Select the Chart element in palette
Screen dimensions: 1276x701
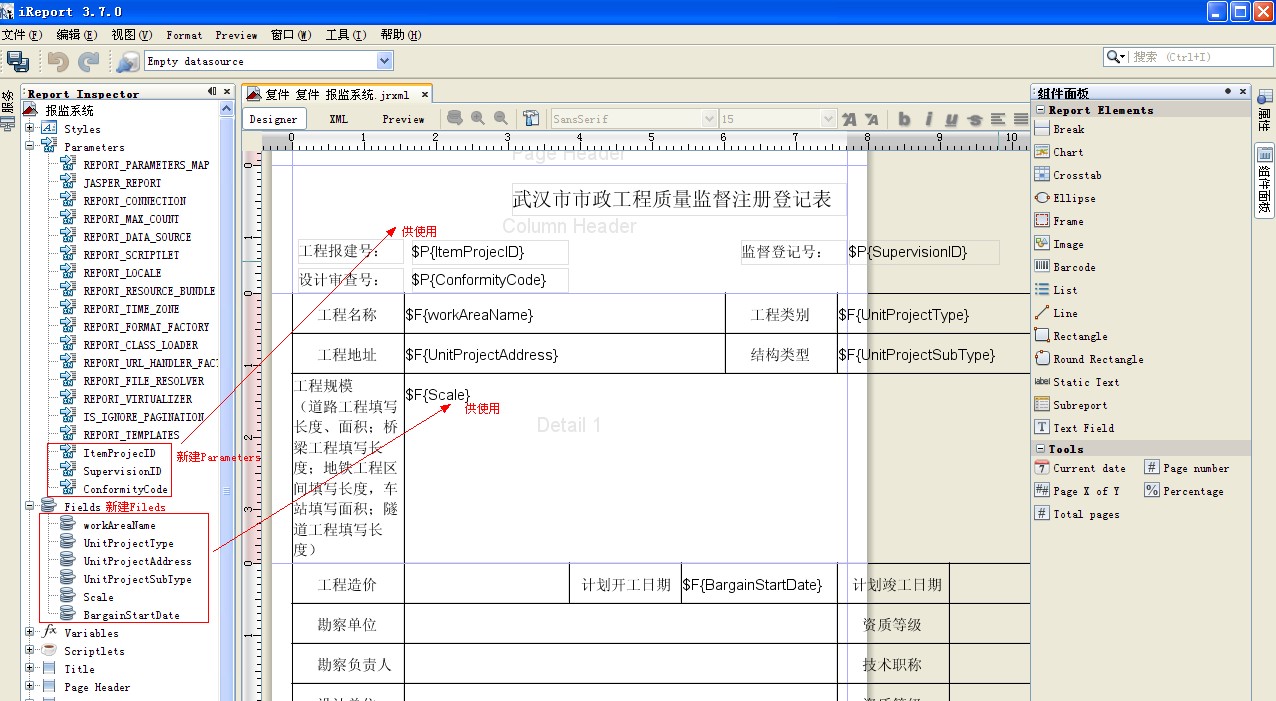pyautogui.click(x=1059, y=152)
